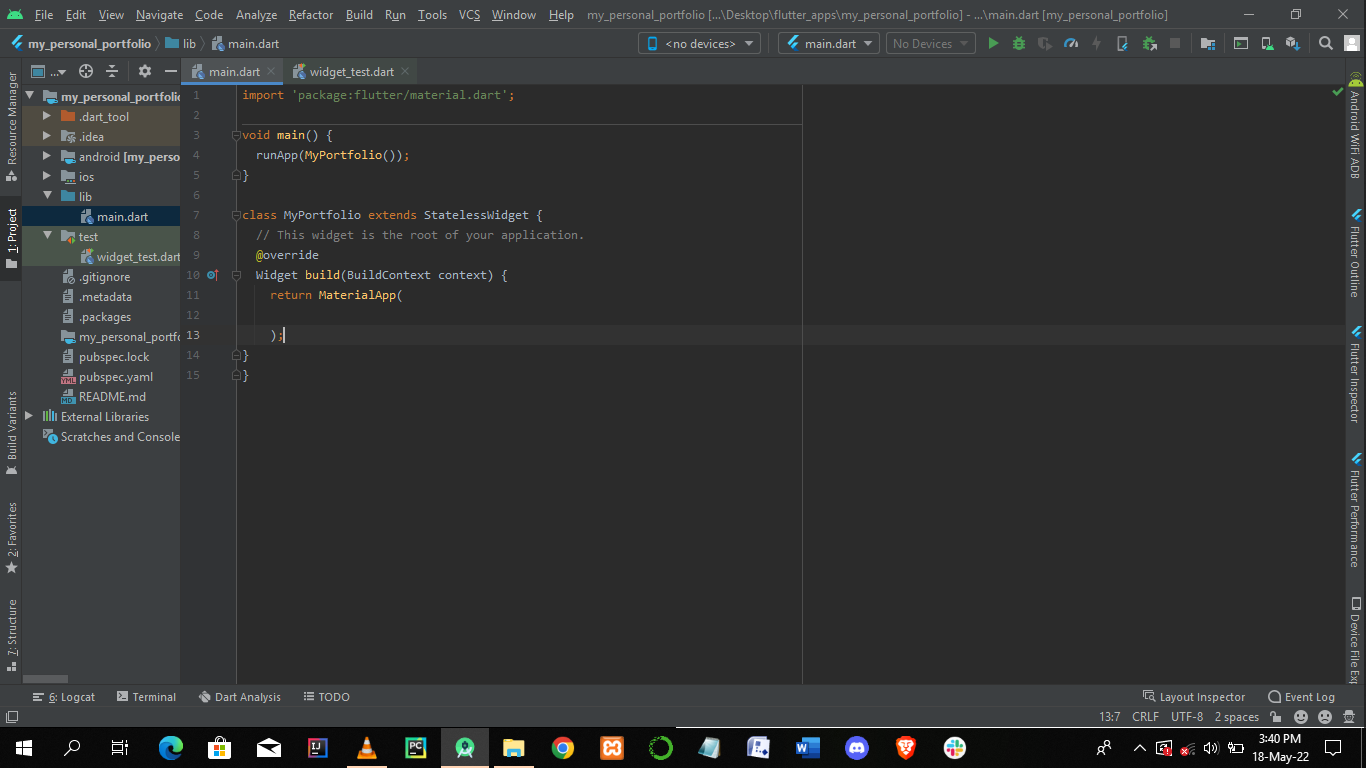The image size is (1366, 768).
Task: Expand the android folder
Action: click(46, 157)
